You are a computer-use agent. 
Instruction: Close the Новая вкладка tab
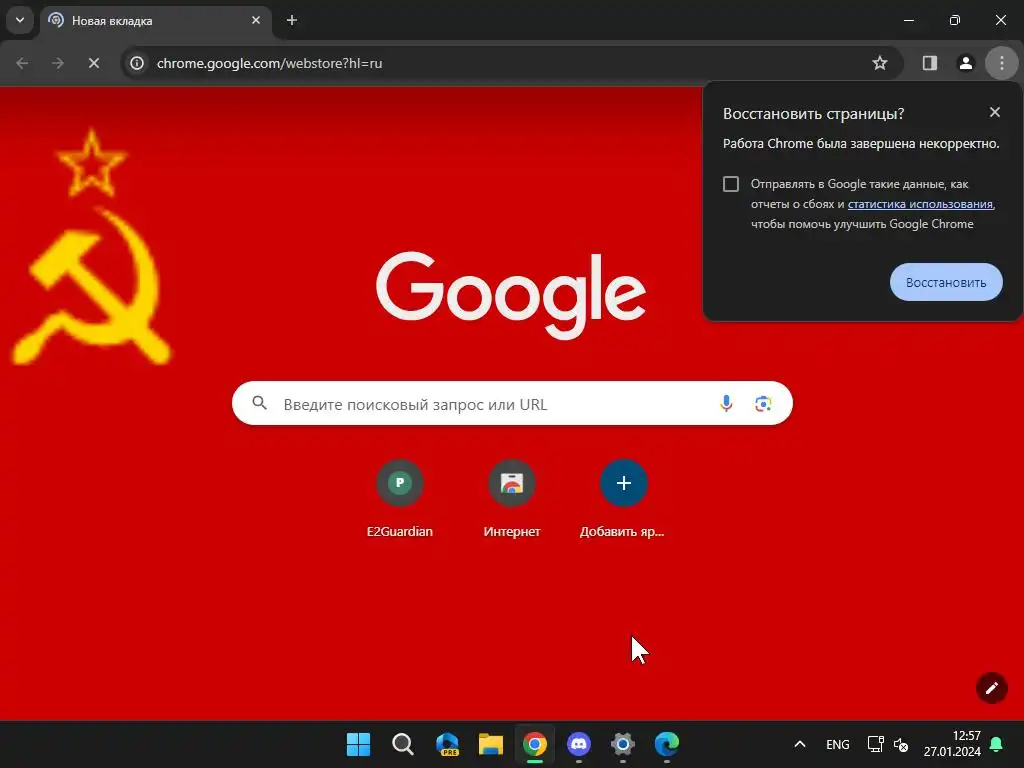pos(256,20)
